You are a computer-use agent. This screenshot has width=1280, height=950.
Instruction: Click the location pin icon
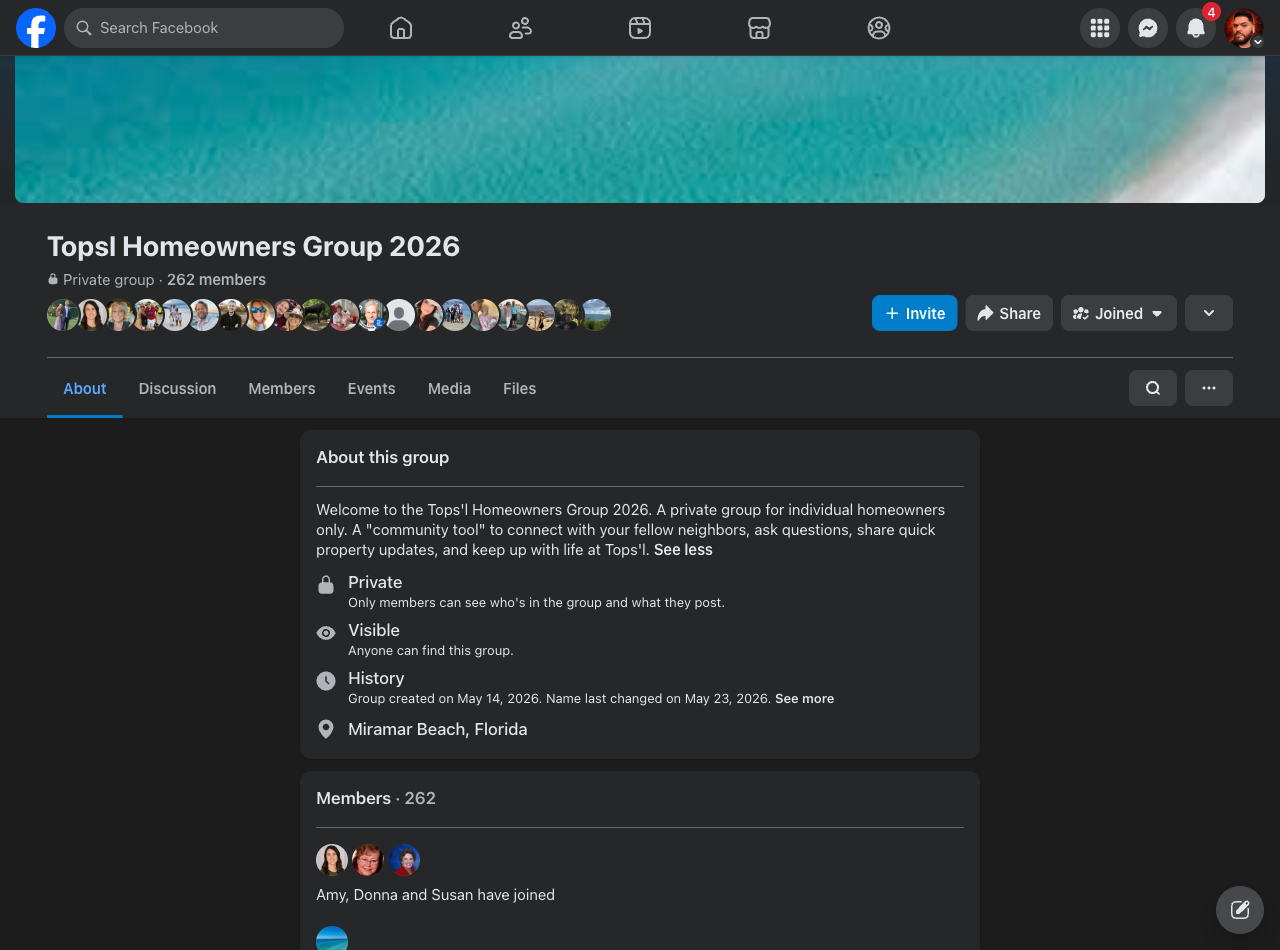pos(326,729)
